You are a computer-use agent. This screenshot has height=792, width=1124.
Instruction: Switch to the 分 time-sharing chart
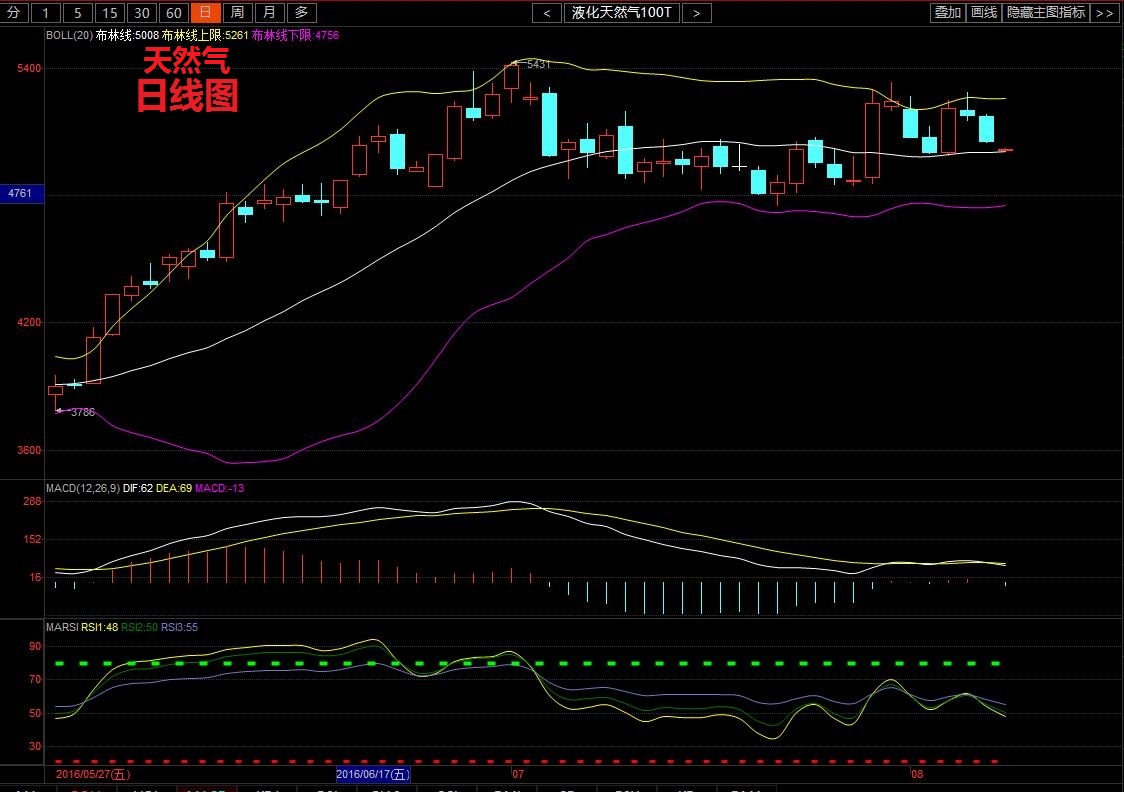[x=13, y=12]
